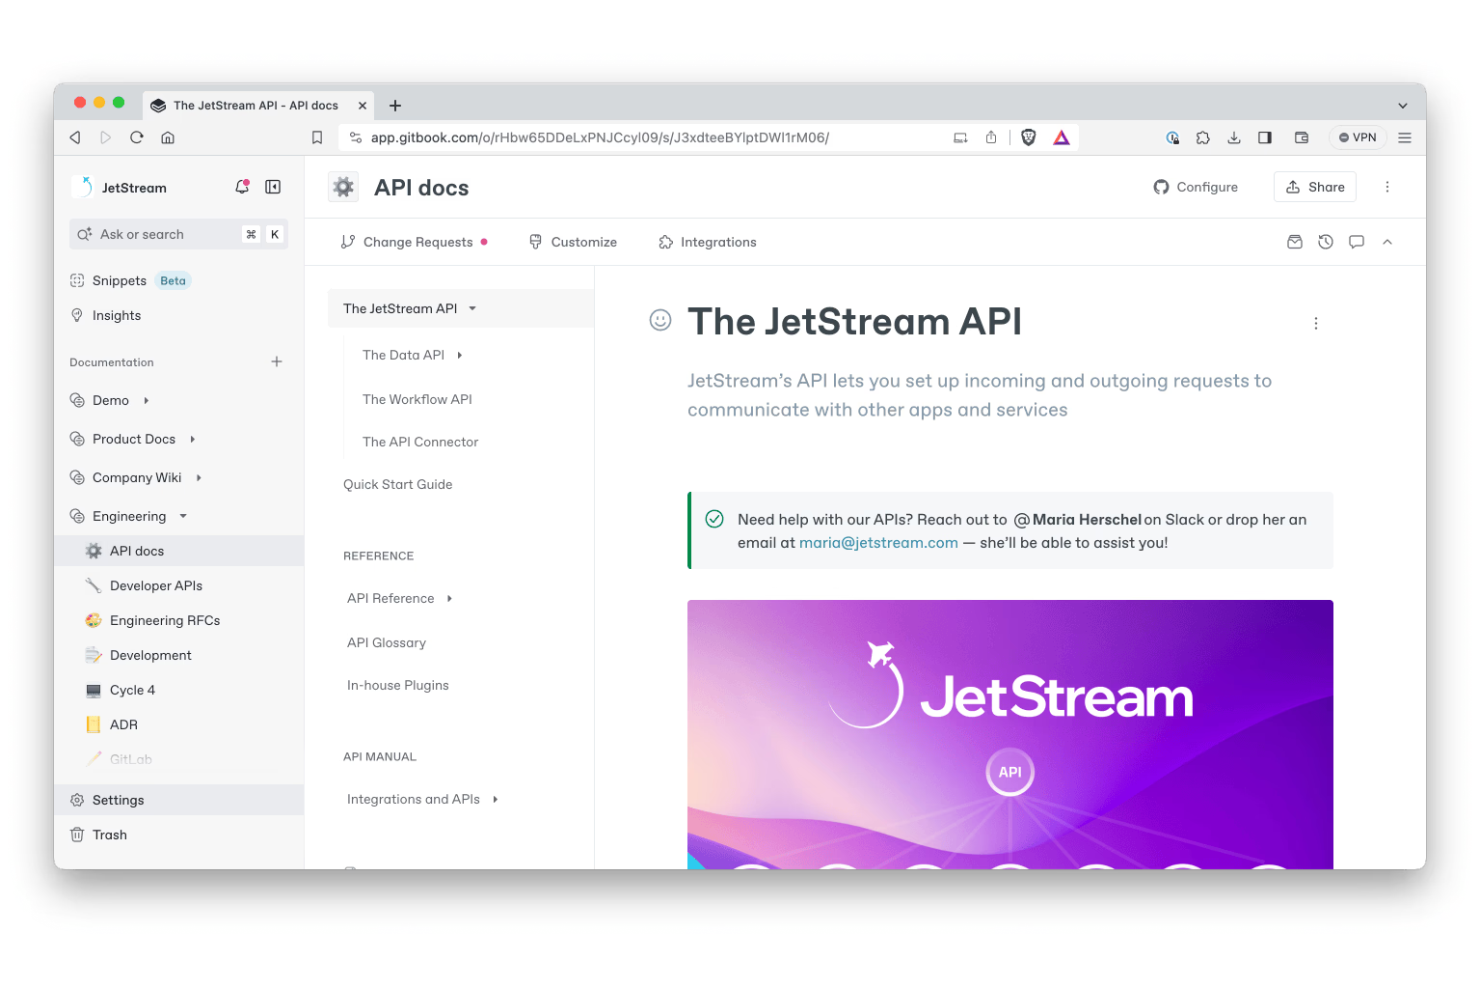Open the Customize tab
The width and height of the screenshot is (1480, 987).
[573, 241]
